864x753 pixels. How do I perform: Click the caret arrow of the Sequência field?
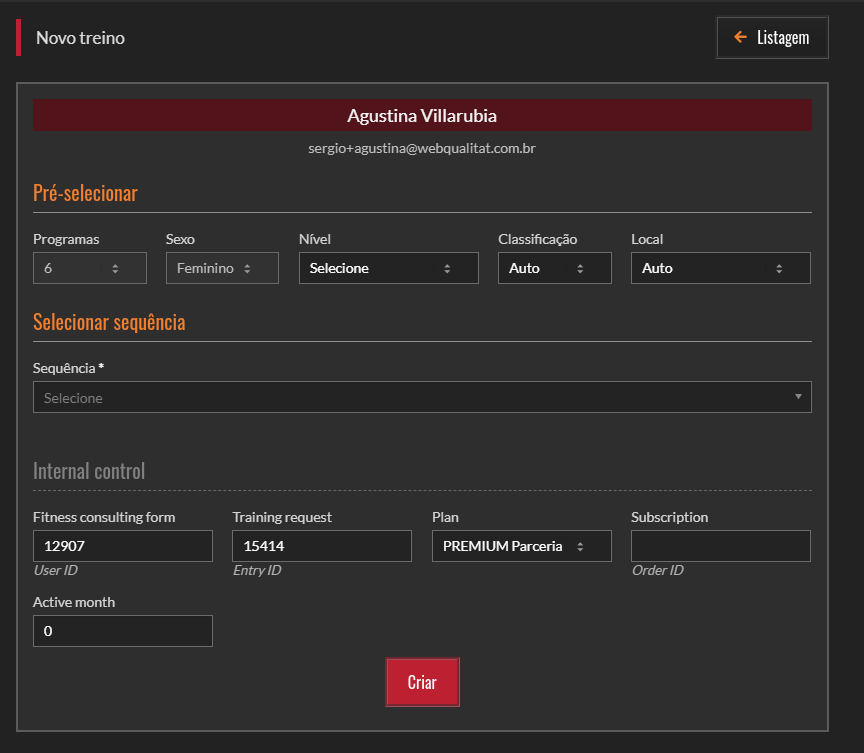[797, 397]
